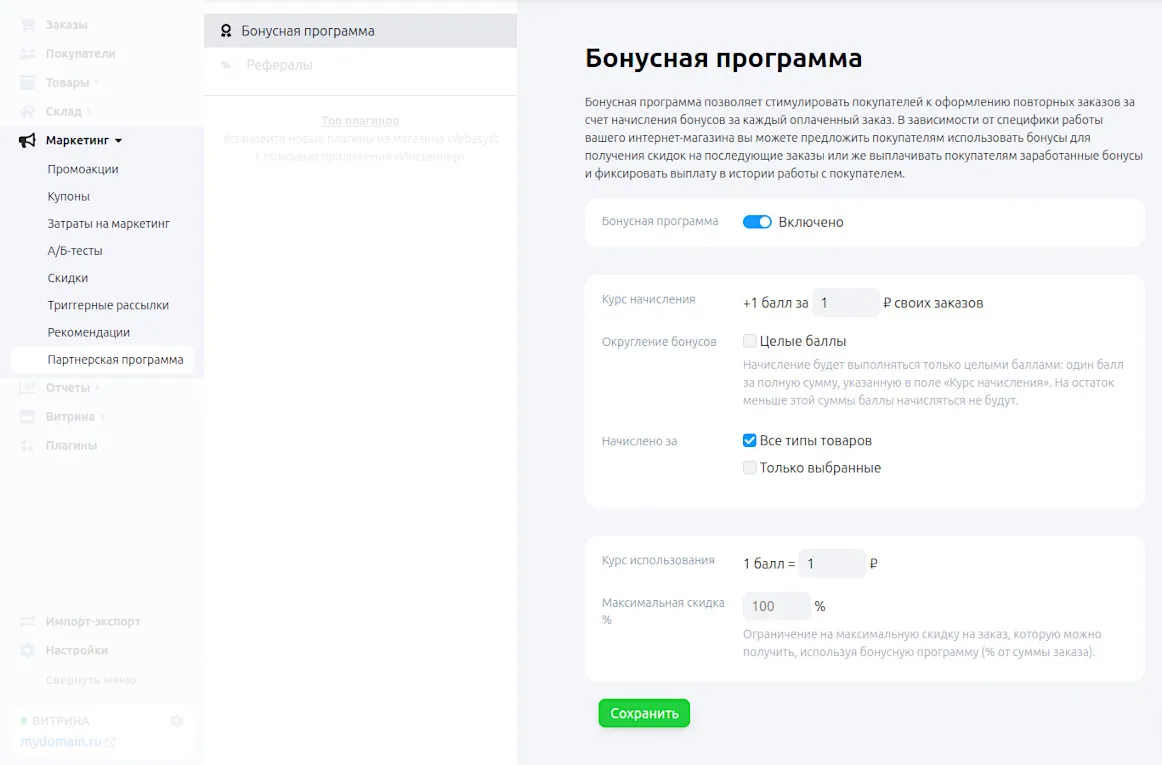Open the gear icon next to ВИТРИНА
Screen dimensions: 1162x765
point(177,720)
